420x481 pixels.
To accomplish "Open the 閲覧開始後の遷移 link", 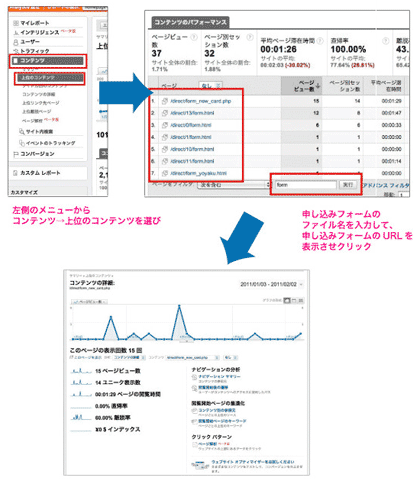I will [x=213, y=387].
